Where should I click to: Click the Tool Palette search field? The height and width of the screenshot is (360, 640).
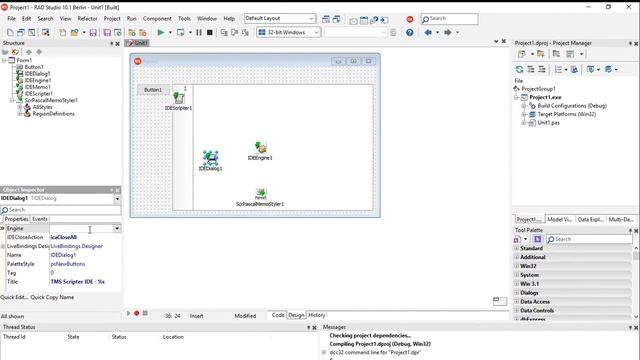coord(589,239)
